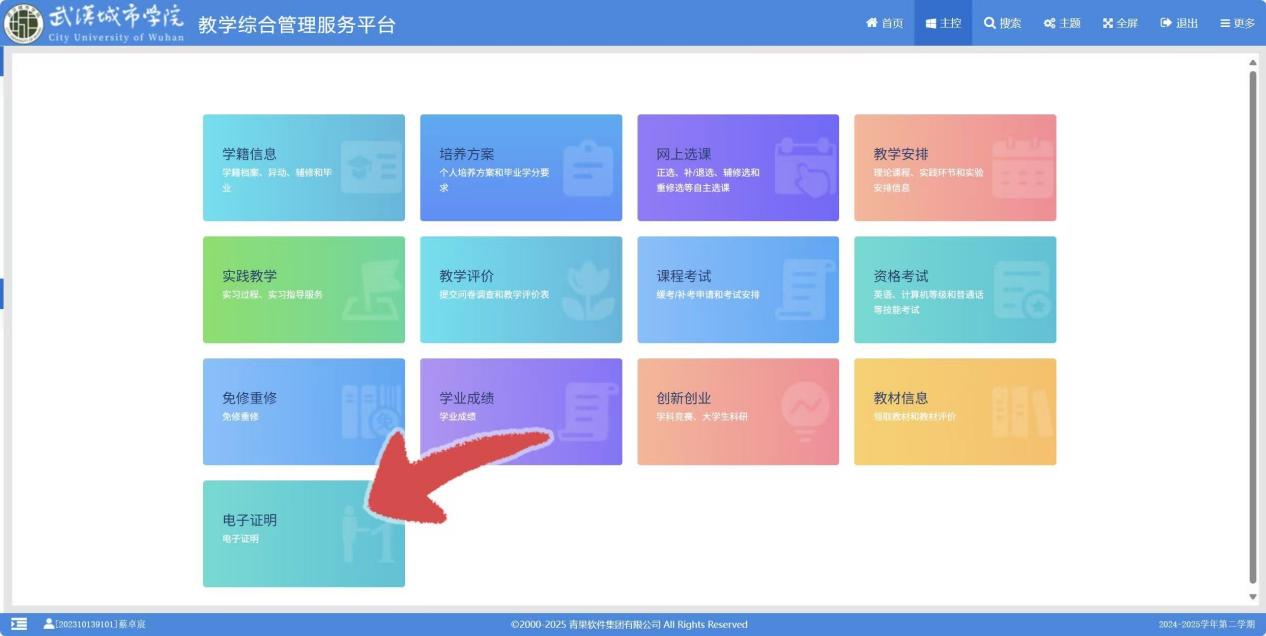Click 退出 to log out
The height and width of the screenshot is (636, 1266).
click(1179, 23)
